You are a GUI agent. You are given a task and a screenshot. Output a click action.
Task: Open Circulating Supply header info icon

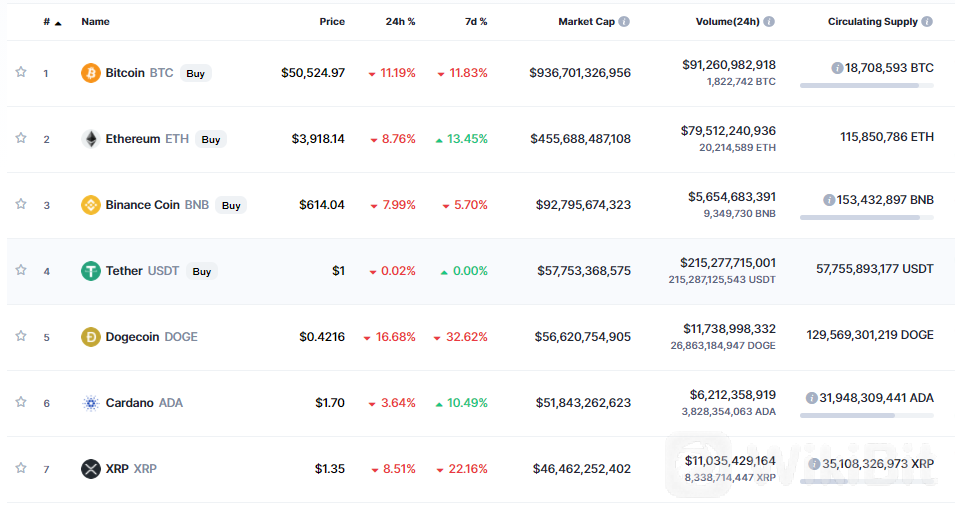coord(926,21)
